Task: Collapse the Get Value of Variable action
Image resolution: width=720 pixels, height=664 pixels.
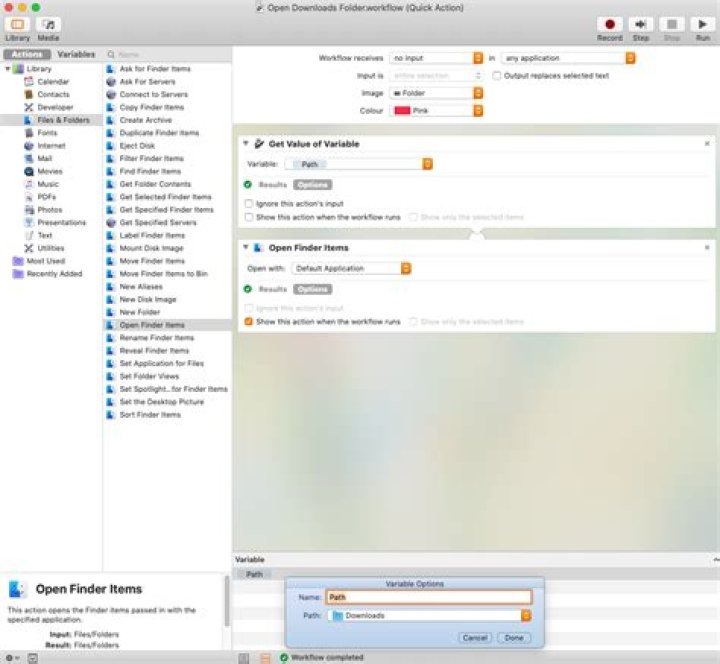Action: 246,143
